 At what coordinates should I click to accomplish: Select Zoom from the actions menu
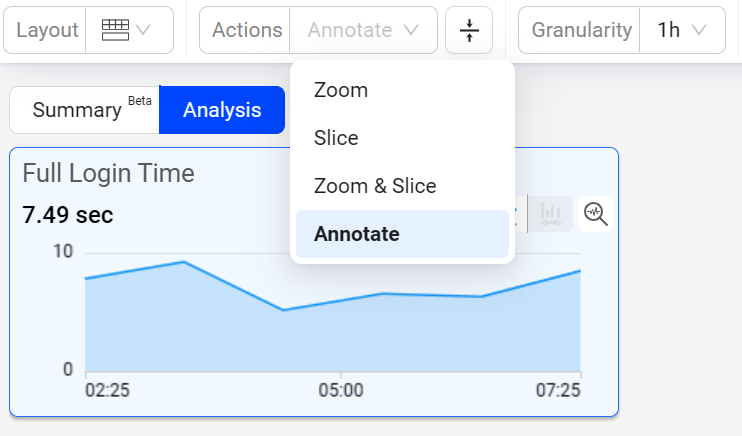pos(341,90)
